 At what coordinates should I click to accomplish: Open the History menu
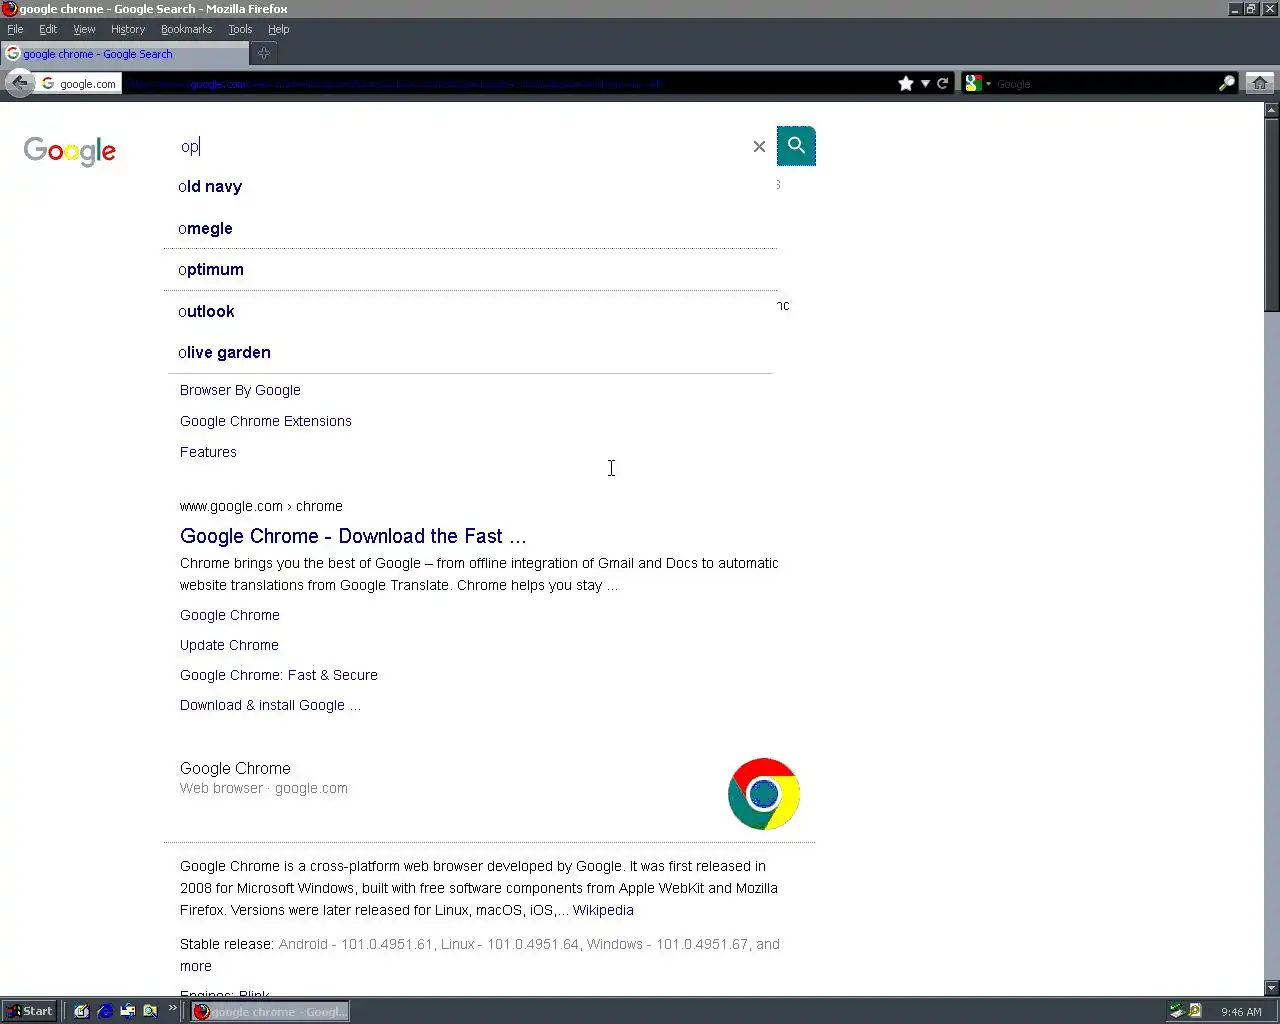[x=128, y=29]
